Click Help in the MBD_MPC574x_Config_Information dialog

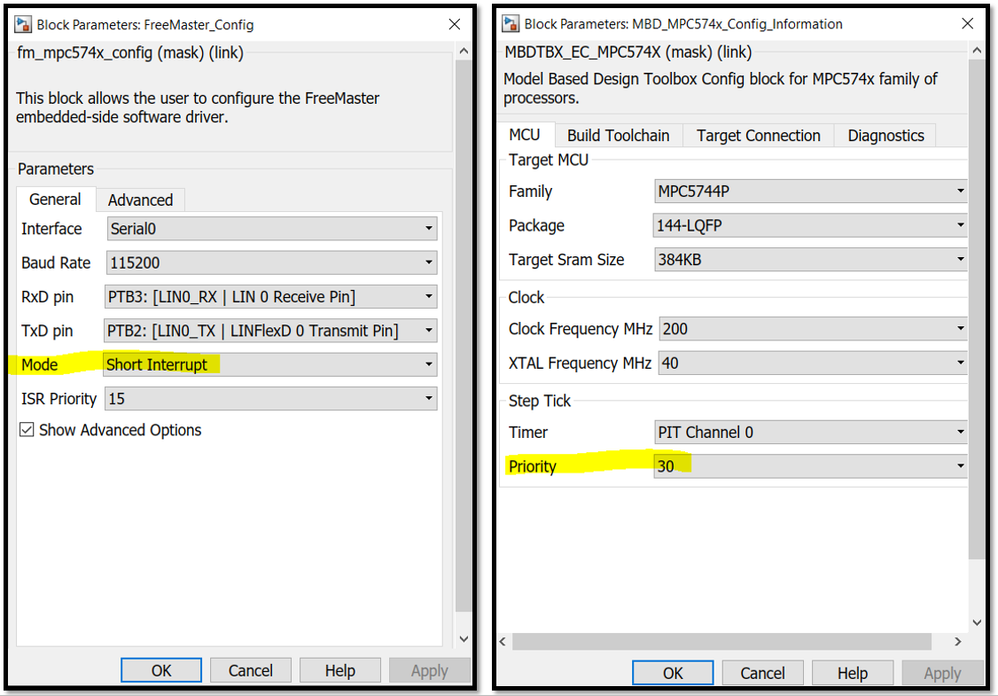coord(852,673)
